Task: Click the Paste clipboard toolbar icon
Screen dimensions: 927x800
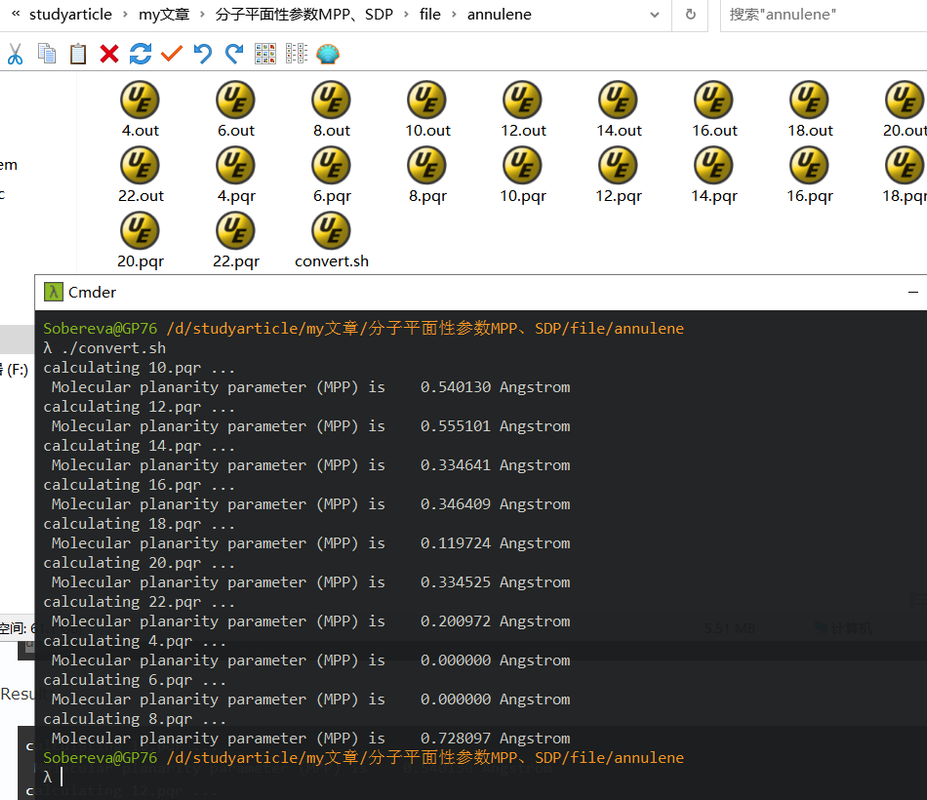Action: (78, 54)
